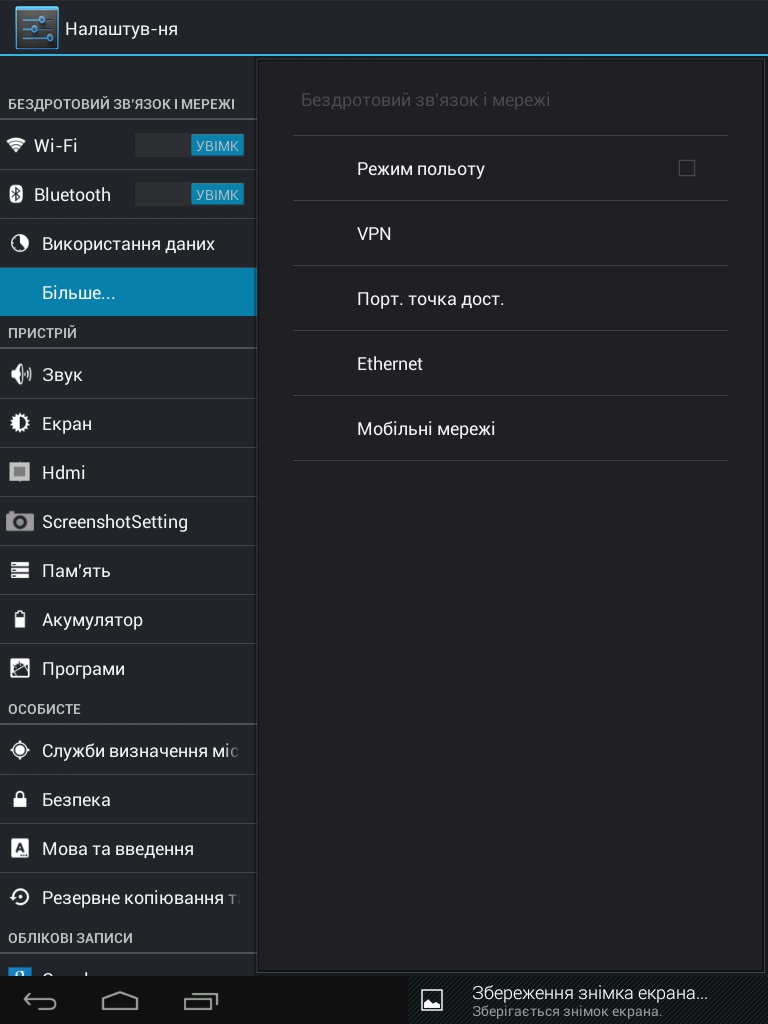This screenshot has width=768, height=1024.
Task: Select the Більше... menu item
Action: 127,292
